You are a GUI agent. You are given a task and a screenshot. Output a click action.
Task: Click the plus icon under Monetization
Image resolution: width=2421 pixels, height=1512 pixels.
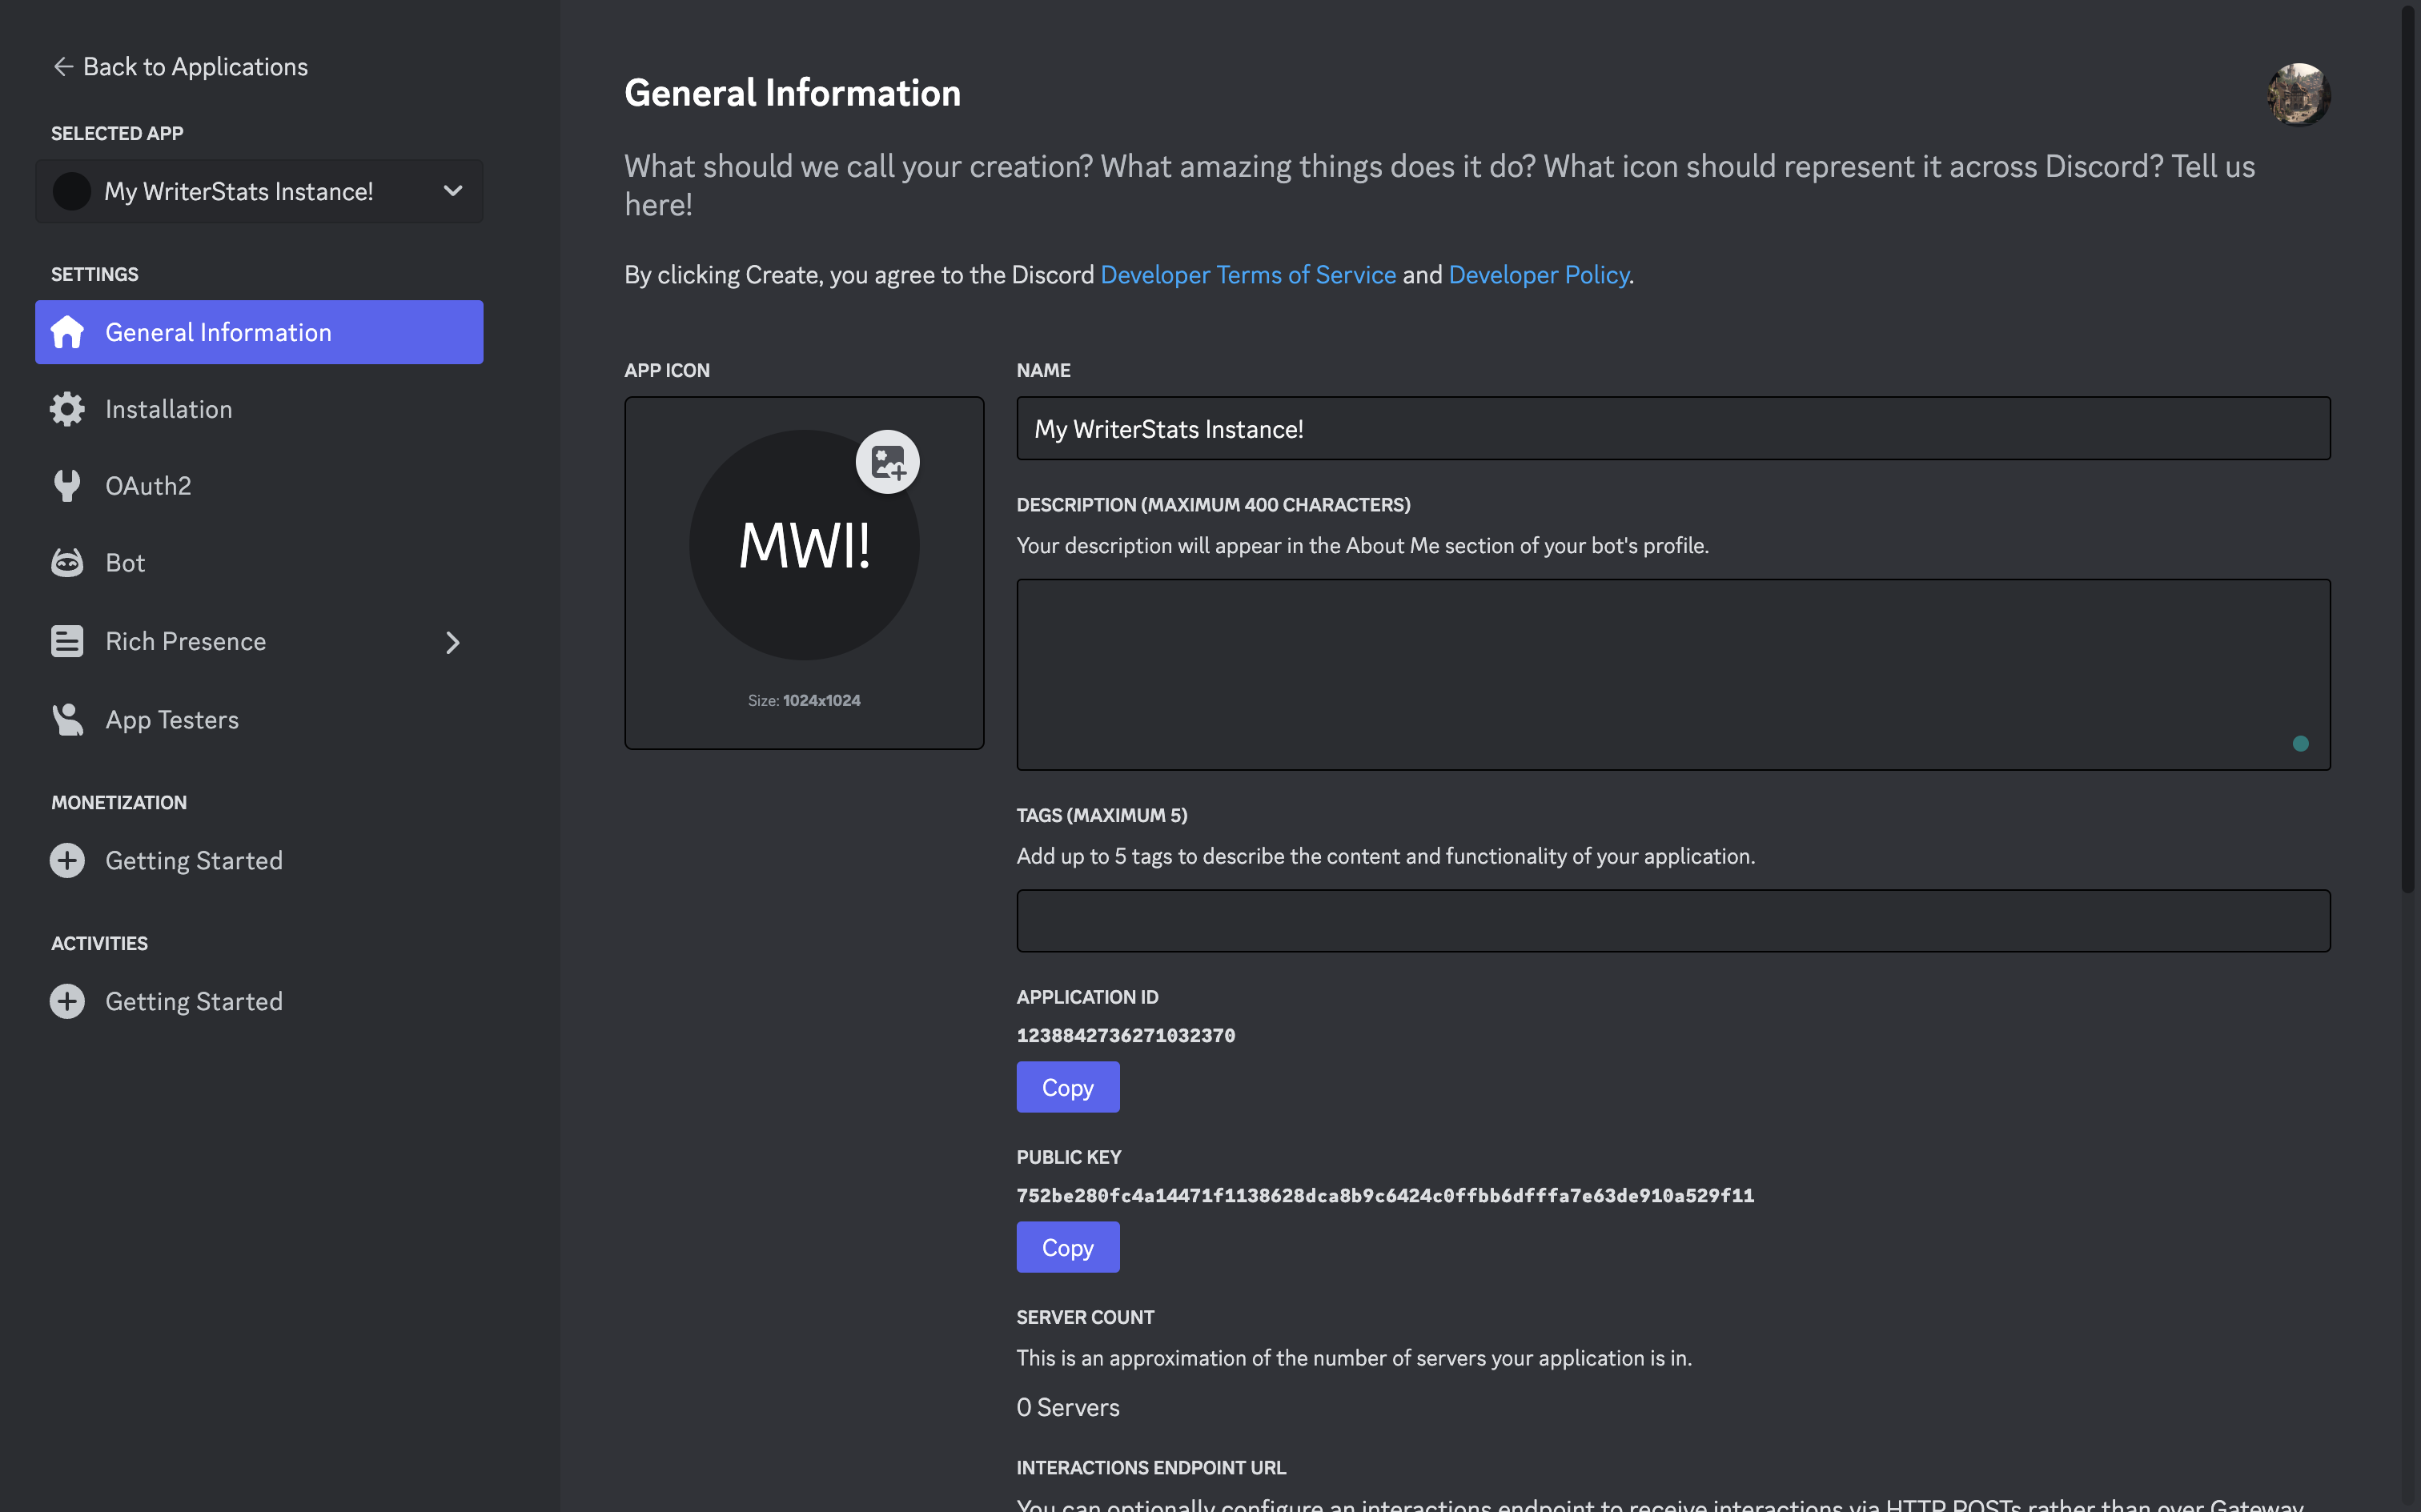click(67, 860)
